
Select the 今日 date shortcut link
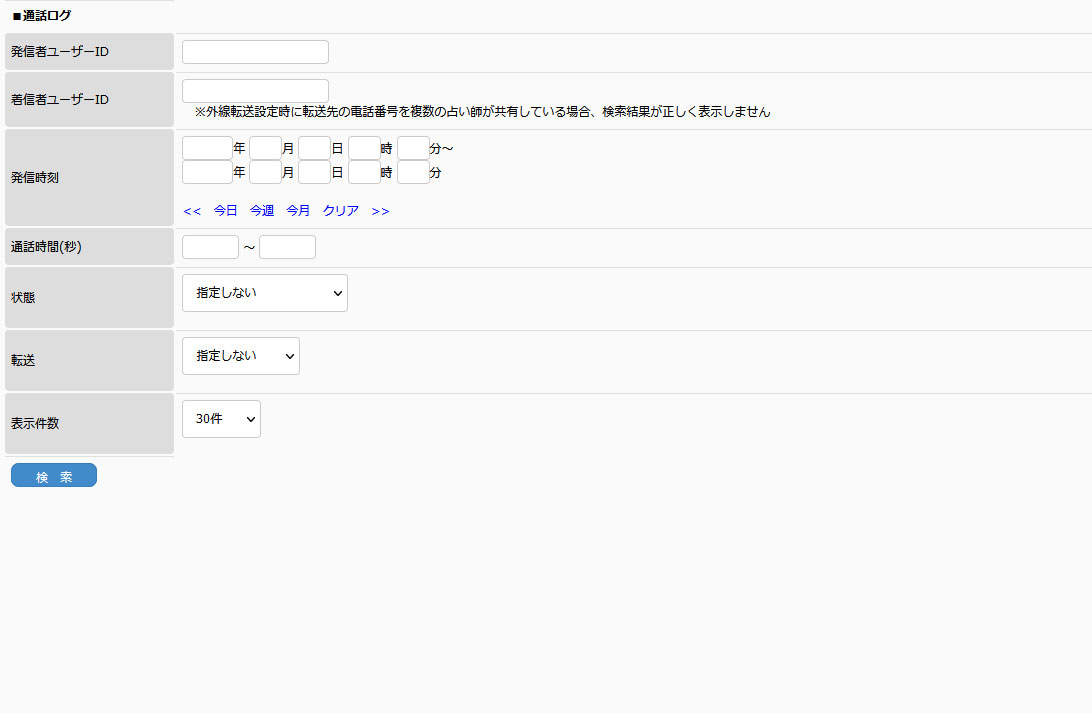click(226, 211)
